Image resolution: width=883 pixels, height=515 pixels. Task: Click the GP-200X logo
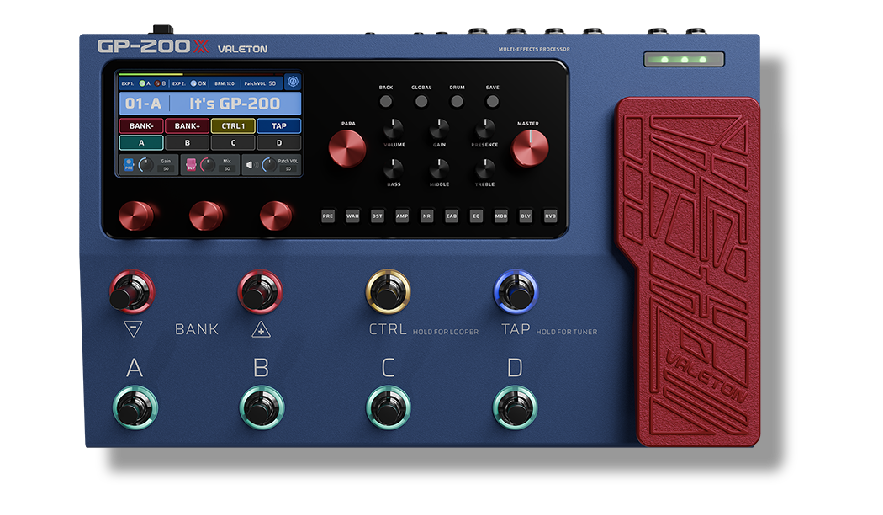(153, 46)
